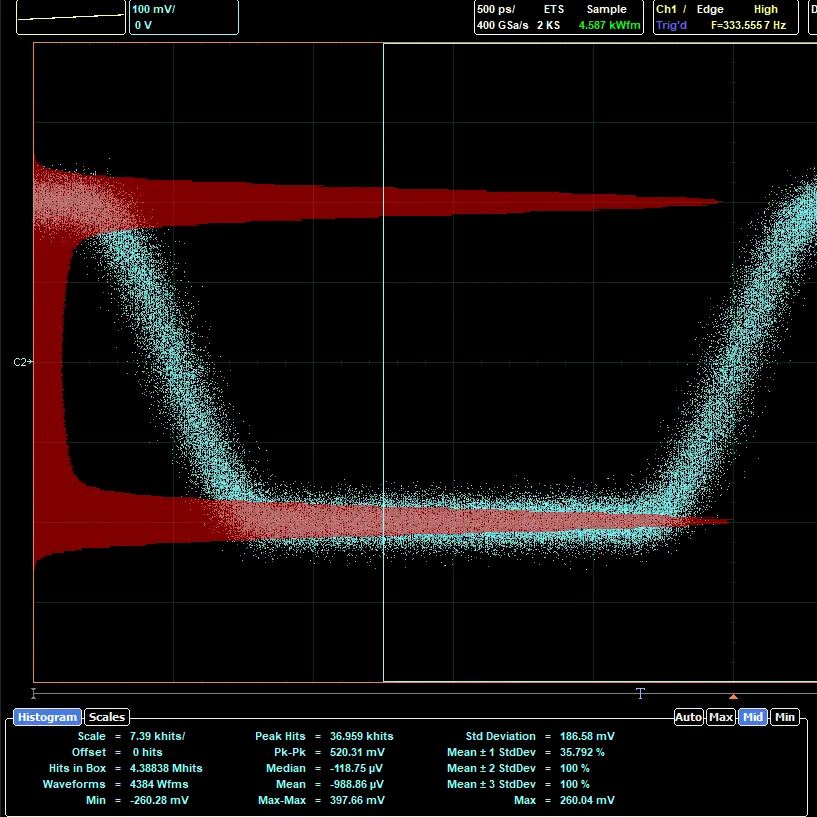Click the 100 mV/ vertical scale readout
Screen dimensions: 817x817
coord(153,9)
